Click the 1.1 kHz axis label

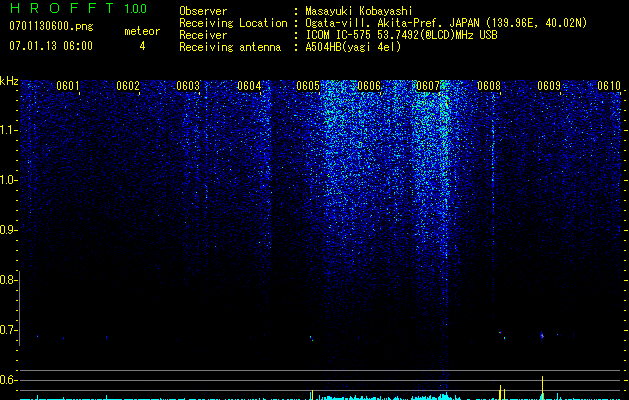point(8,130)
